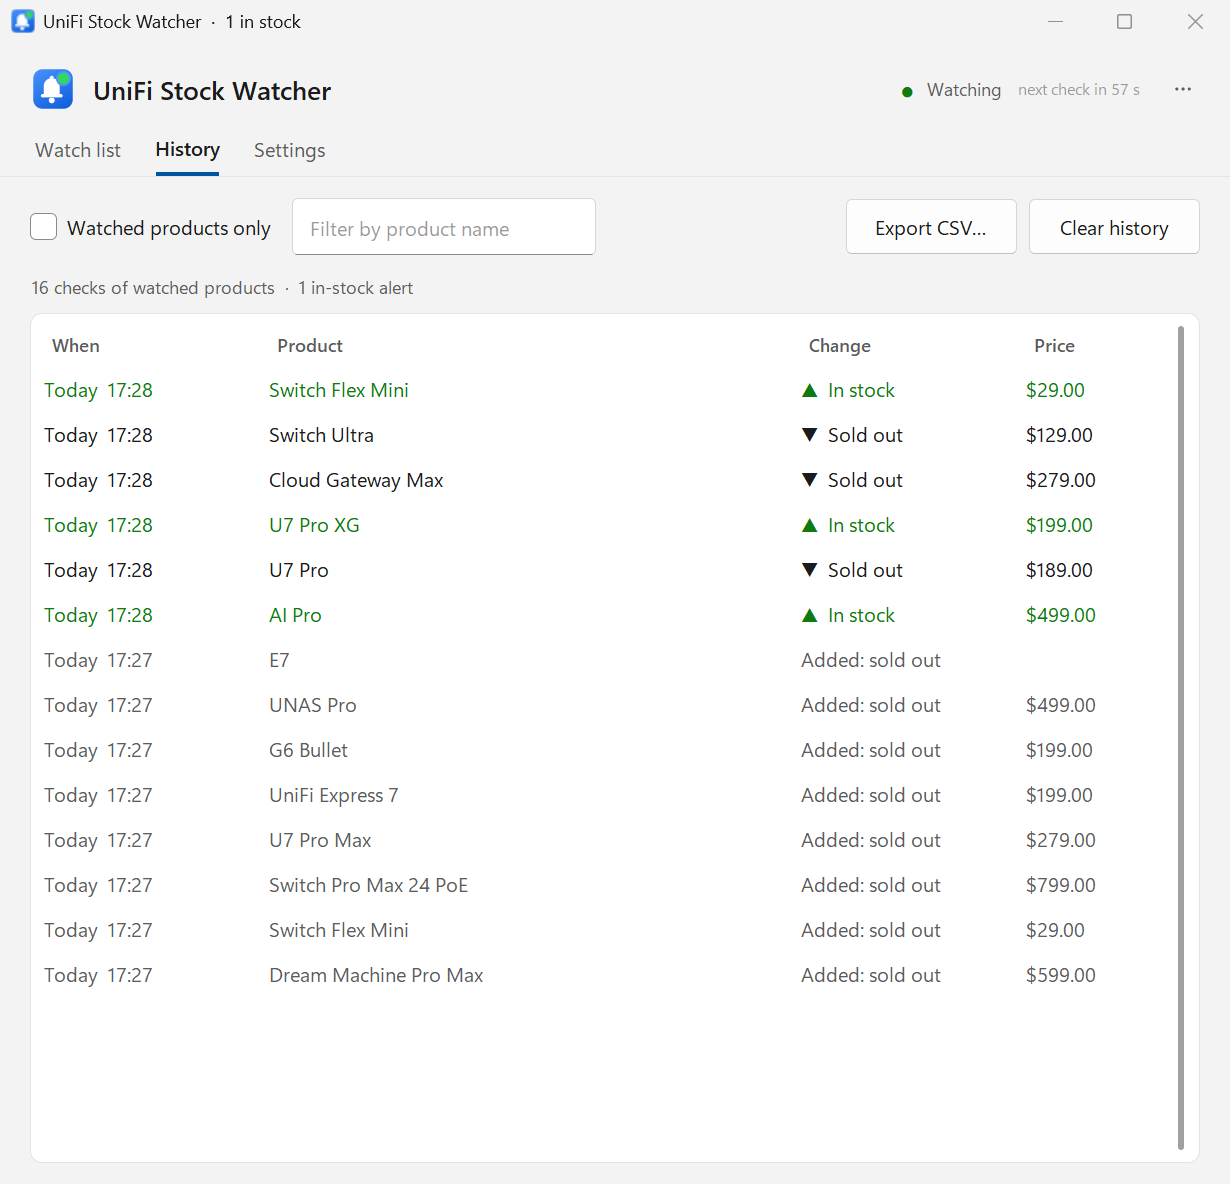Select the U7 Pro Max row
1230x1184 pixels.
[x=603, y=840]
